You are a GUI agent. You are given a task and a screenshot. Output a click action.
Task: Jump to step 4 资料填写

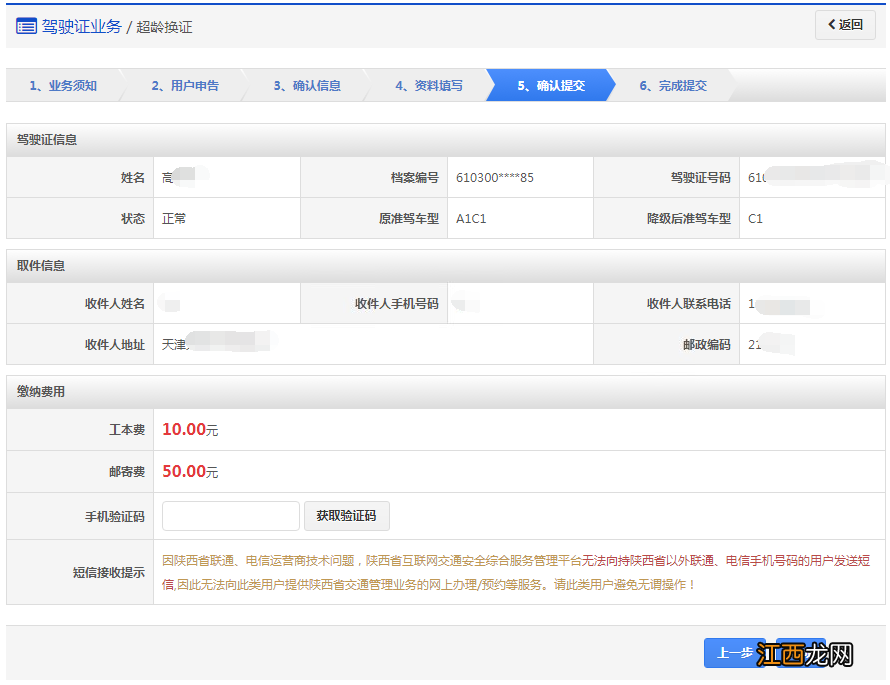(429, 86)
